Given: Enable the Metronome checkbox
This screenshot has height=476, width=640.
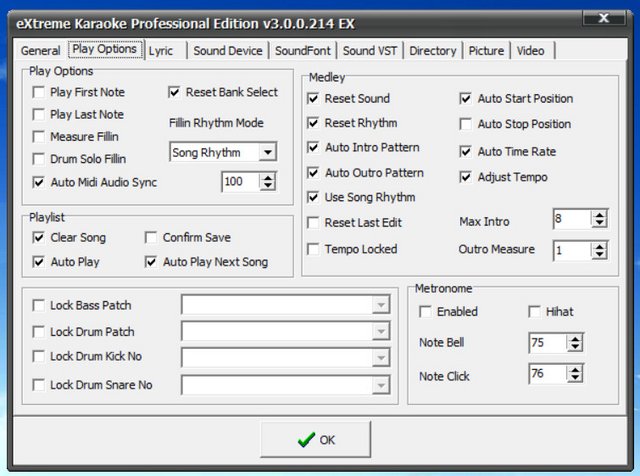Looking at the screenshot, I should tap(425, 312).
